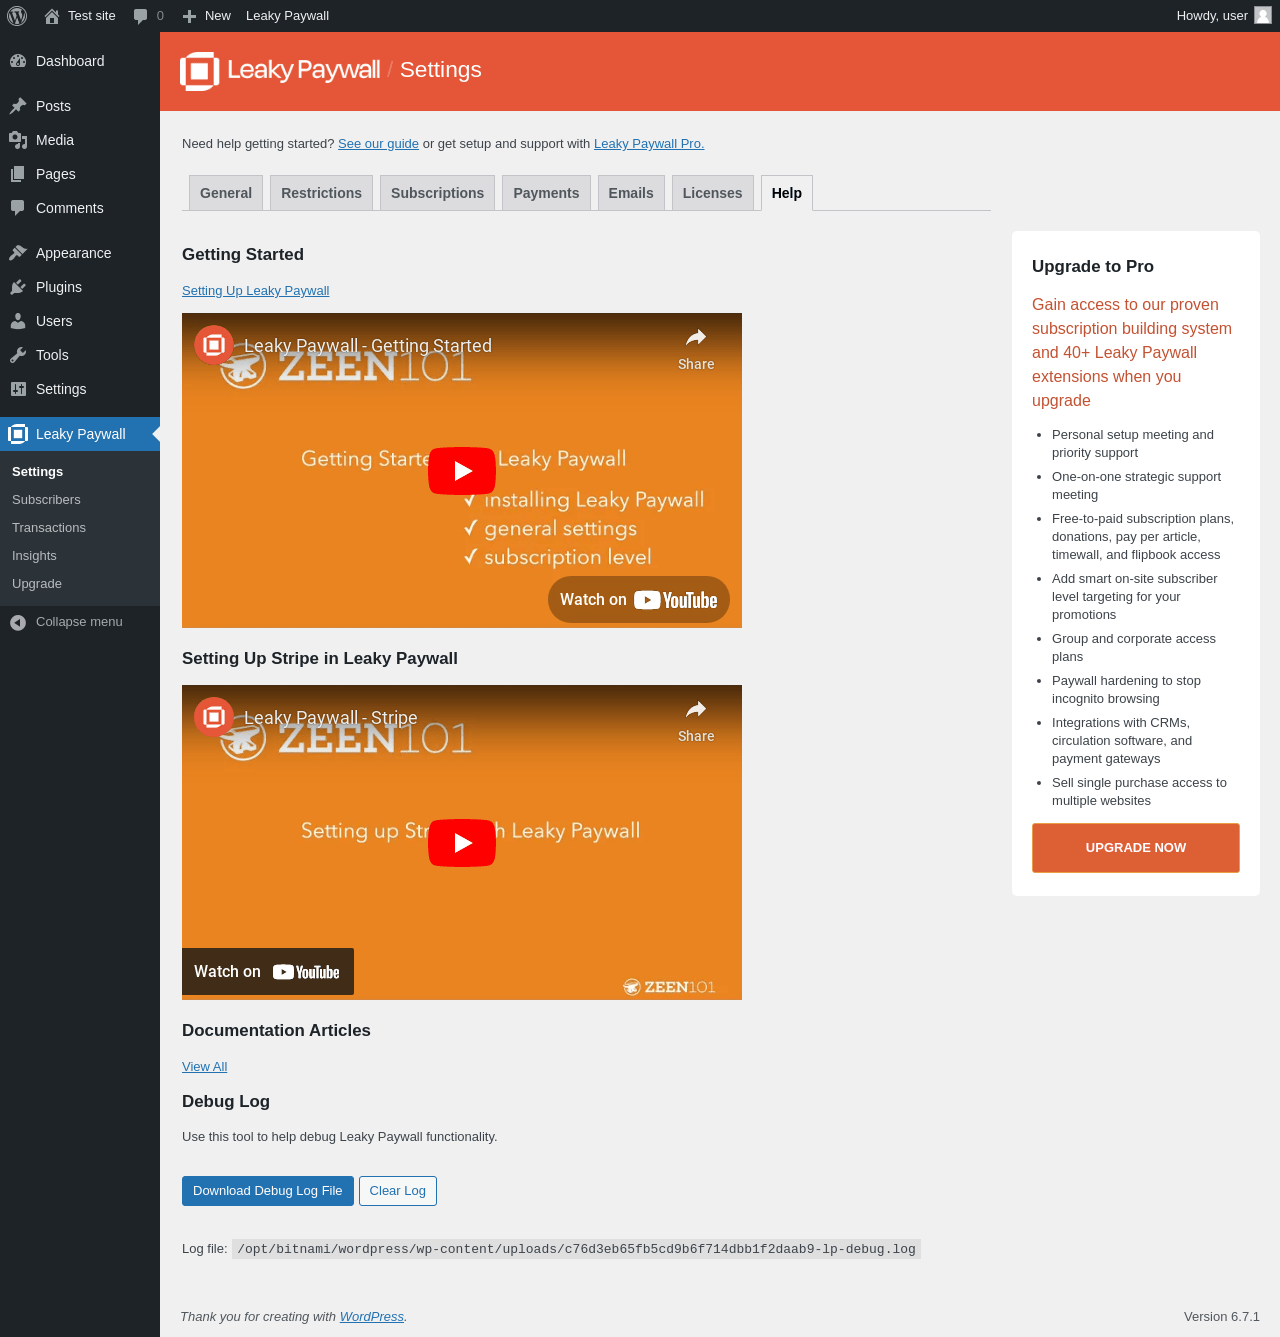The height and width of the screenshot is (1337, 1280).
Task: Click the Pages icon in sidebar
Action: 18,174
